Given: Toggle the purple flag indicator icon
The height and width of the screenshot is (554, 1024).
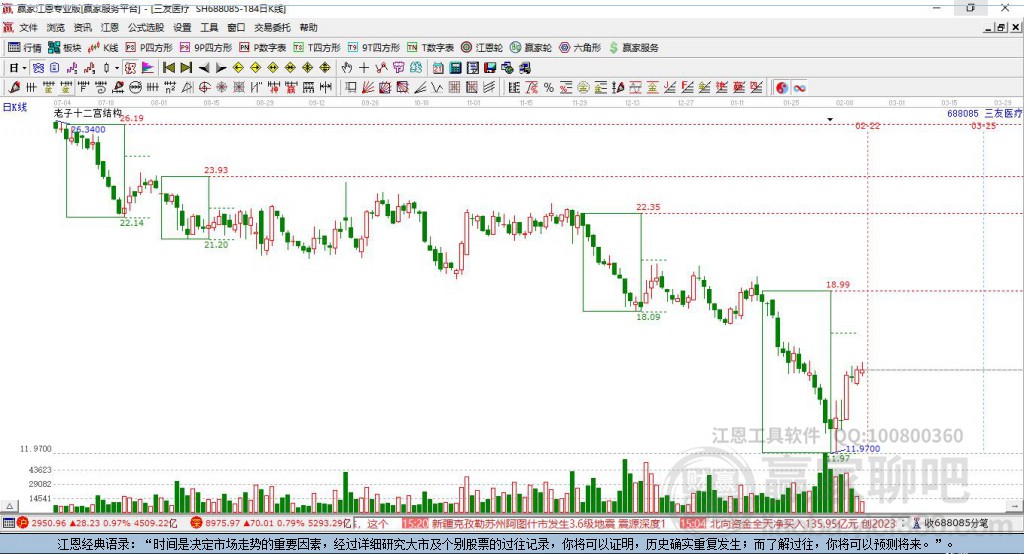Looking at the screenshot, I should (x=148, y=67).
